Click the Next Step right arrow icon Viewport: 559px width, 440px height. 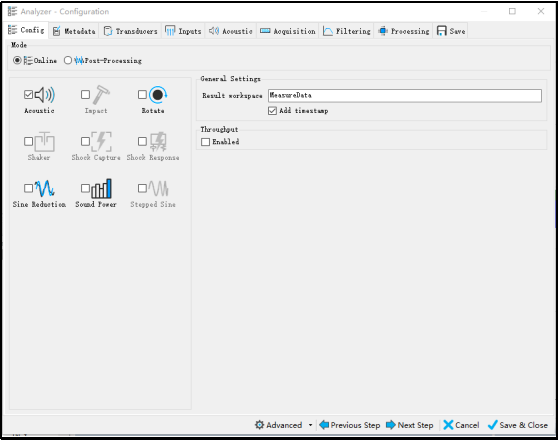click(x=391, y=425)
